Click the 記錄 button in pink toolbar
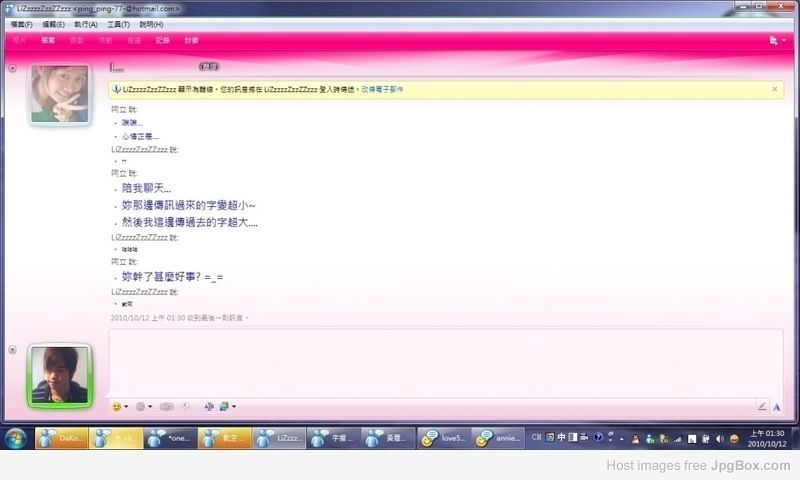 (163, 40)
